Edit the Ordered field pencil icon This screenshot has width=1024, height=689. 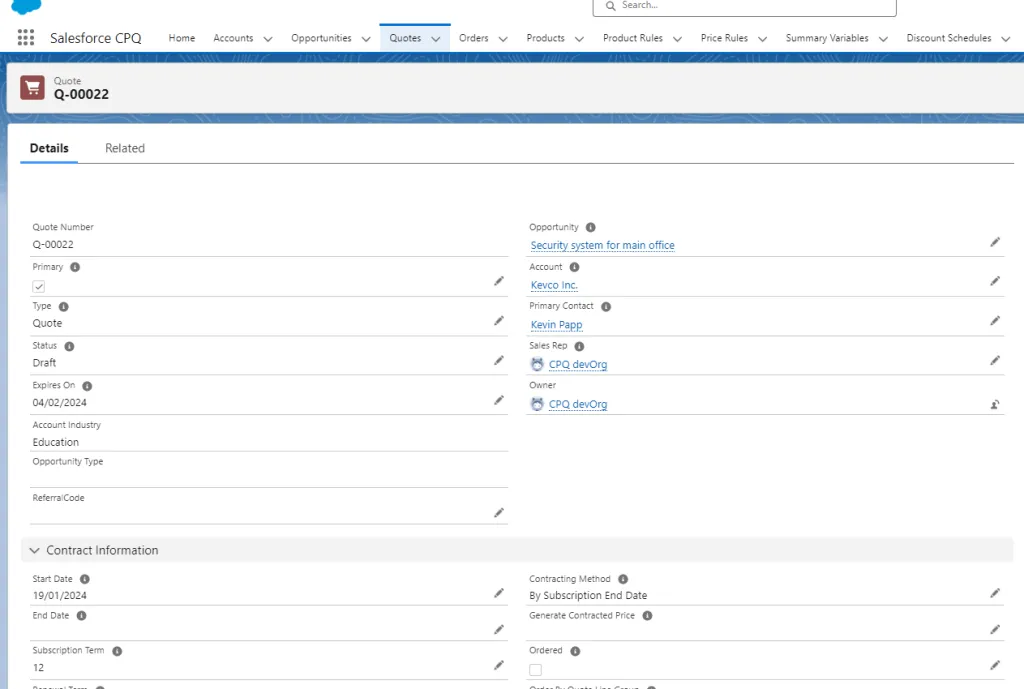tap(995, 665)
